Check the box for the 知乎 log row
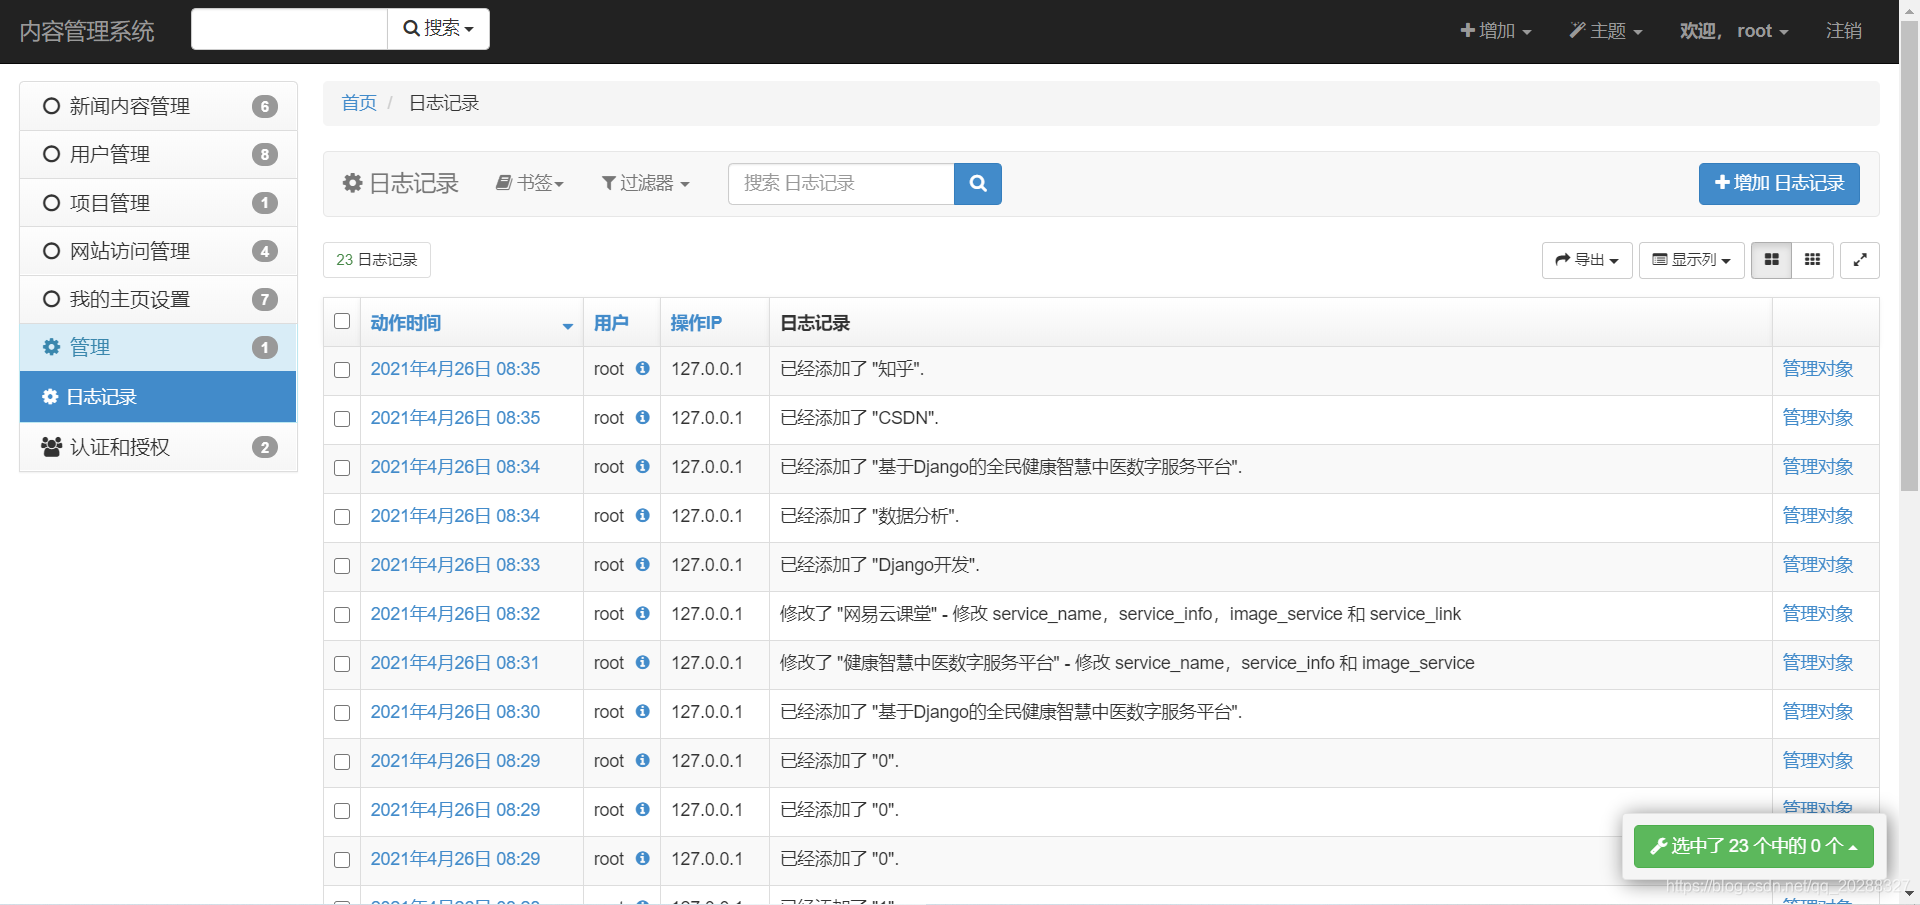The width and height of the screenshot is (1920, 905). click(x=342, y=370)
